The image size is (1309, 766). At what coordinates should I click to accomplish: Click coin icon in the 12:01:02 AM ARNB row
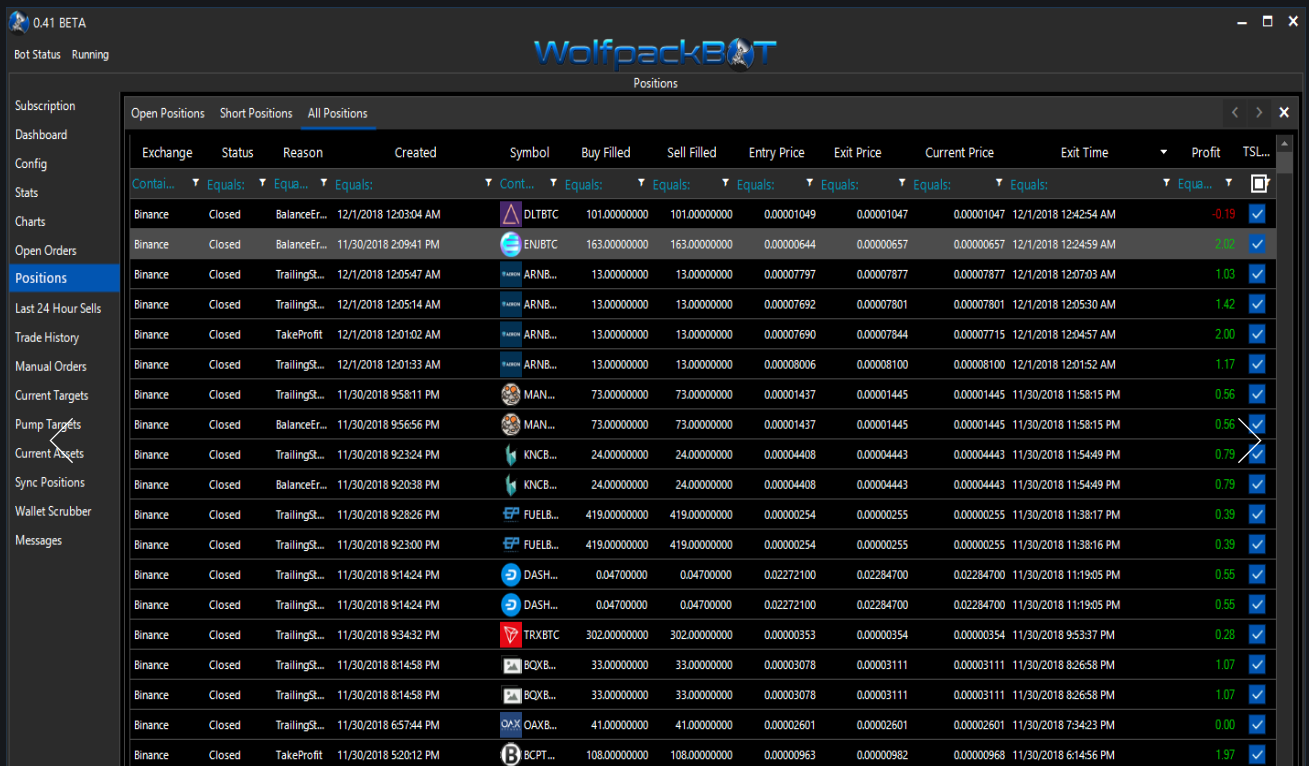[510, 334]
